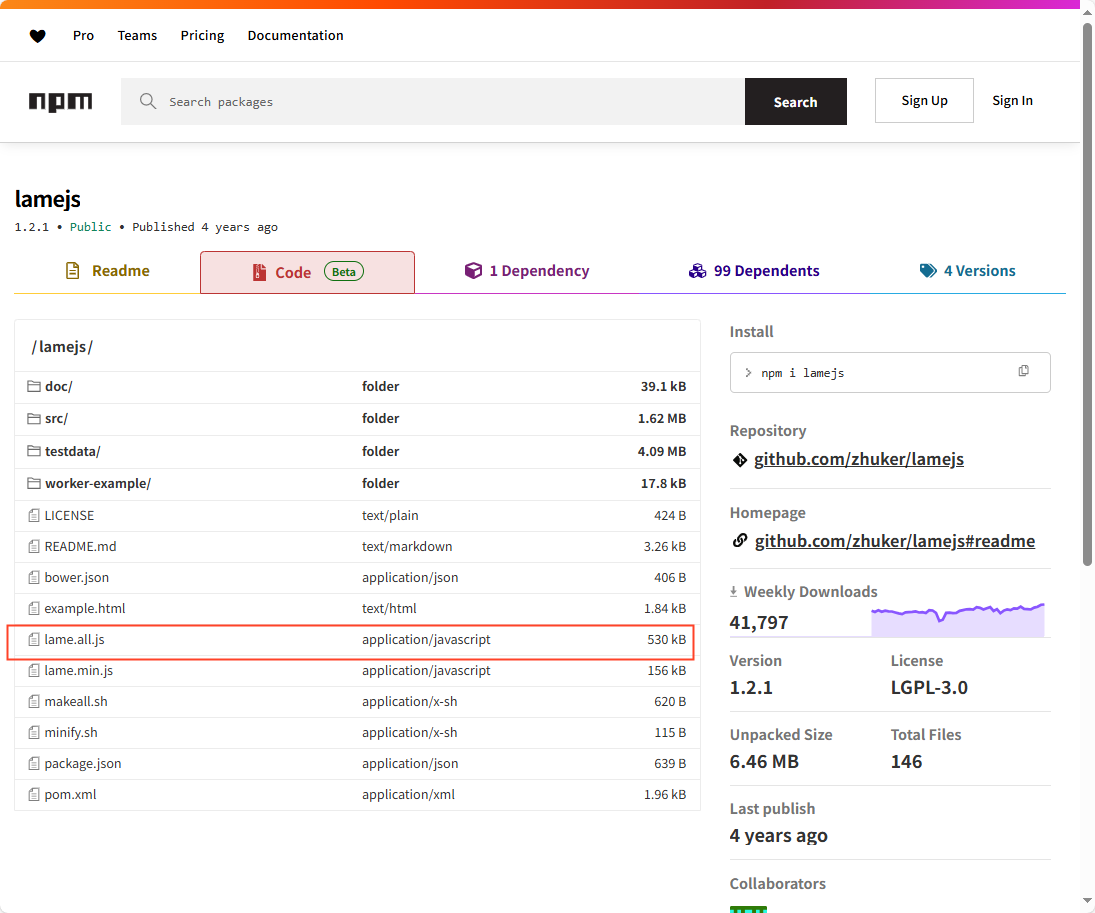
Task: Open the lame.all.js file
Action: 75,639
